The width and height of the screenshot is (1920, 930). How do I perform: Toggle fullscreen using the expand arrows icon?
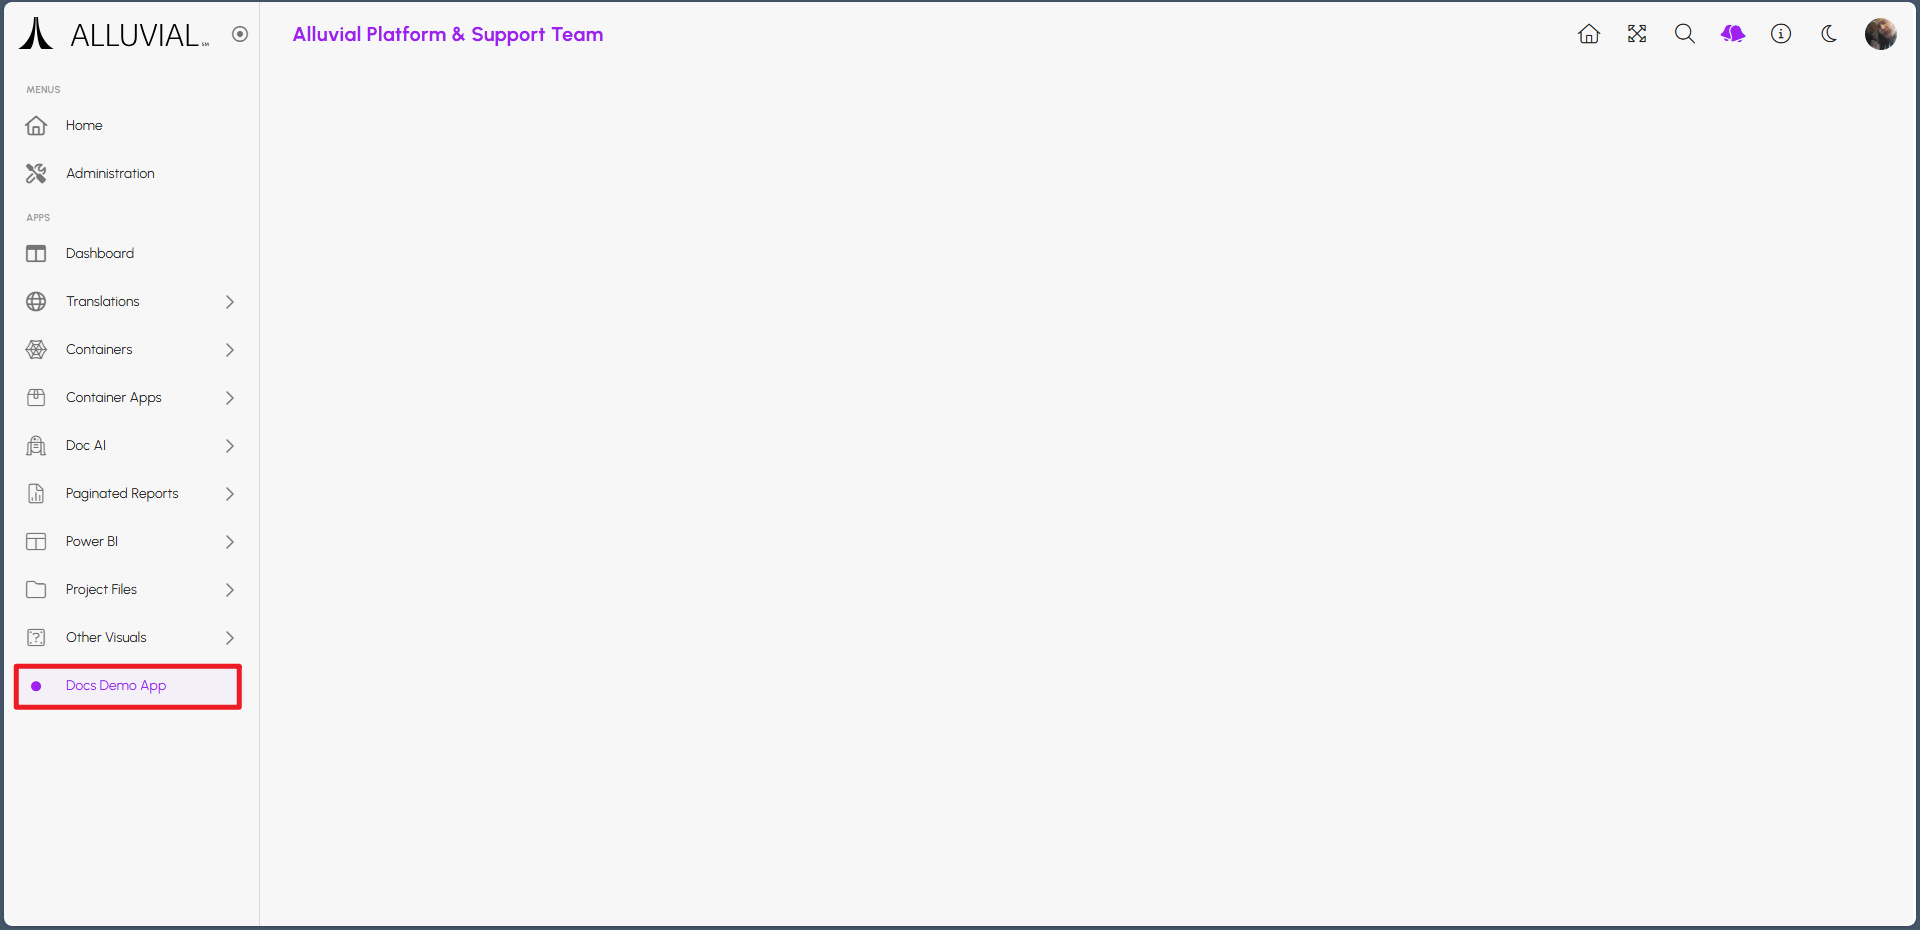[1636, 34]
